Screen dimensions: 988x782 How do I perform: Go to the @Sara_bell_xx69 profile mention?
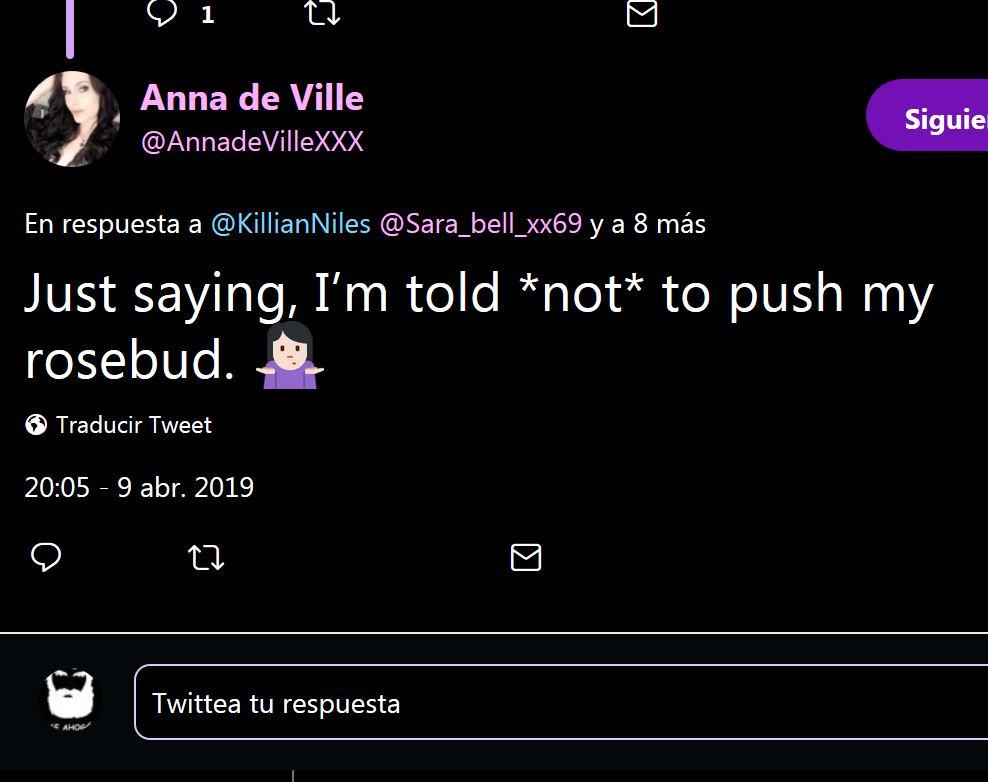click(x=480, y=224)
